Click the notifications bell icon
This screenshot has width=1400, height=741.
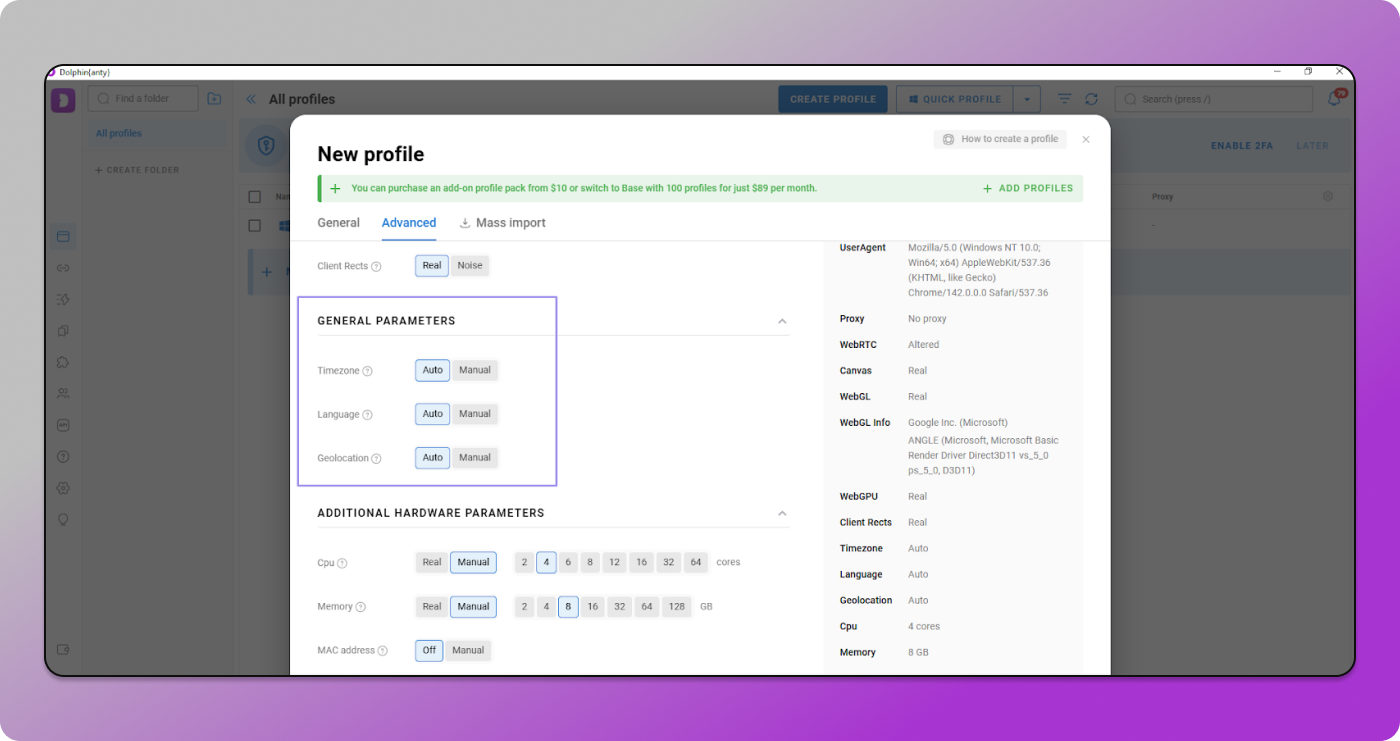(x=1334, y=99)
